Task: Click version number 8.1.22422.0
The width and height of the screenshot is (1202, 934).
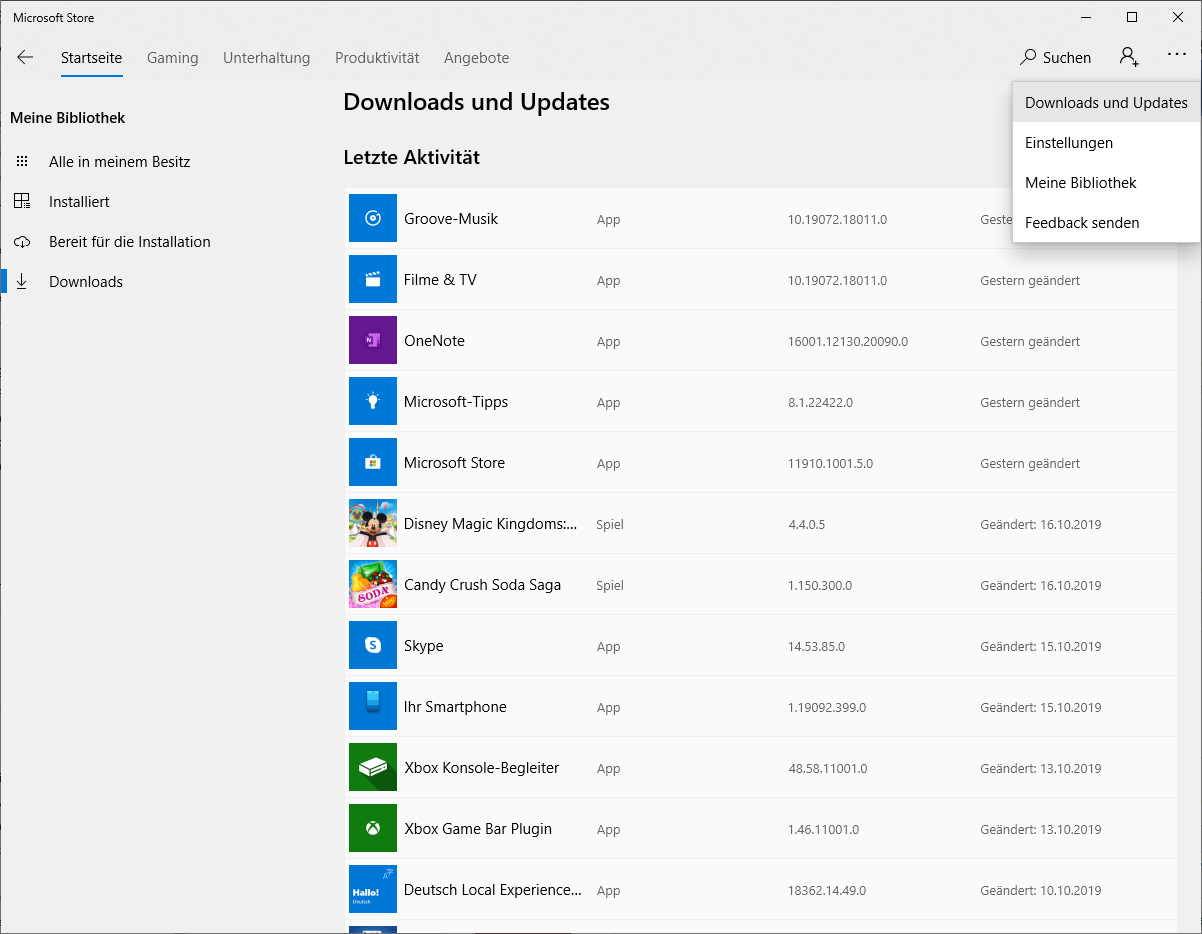Action: 820,402
